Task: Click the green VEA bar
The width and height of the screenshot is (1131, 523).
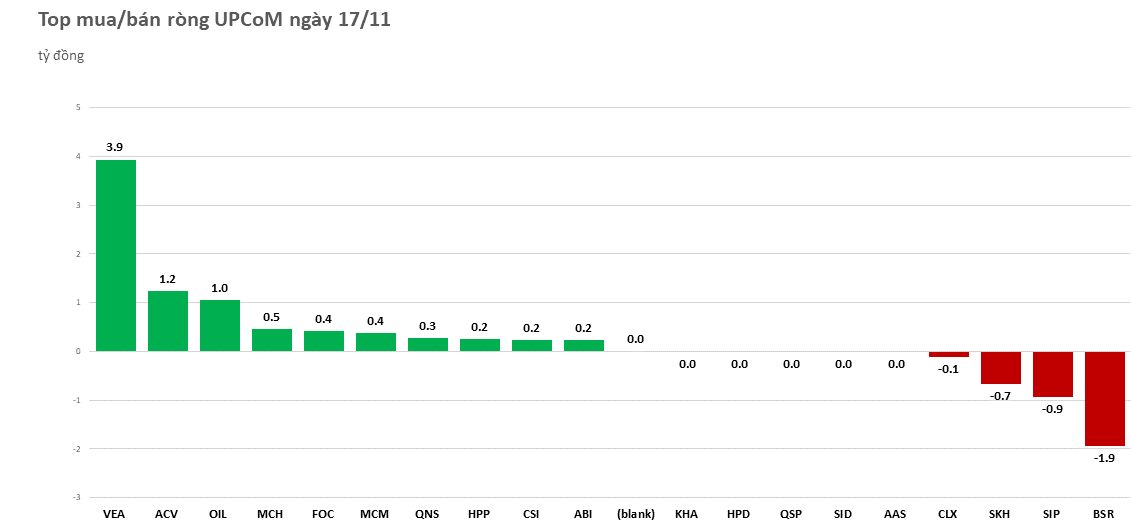Action: 116,255
